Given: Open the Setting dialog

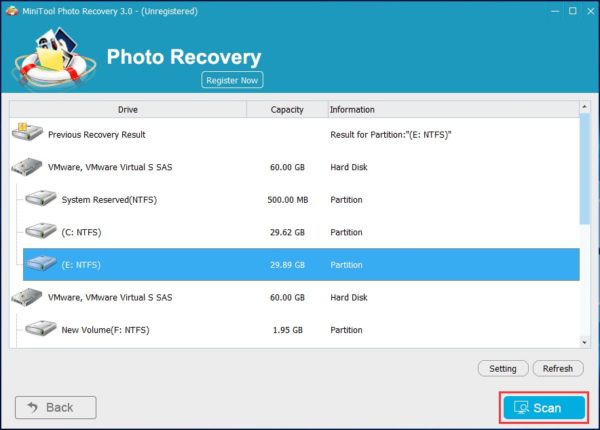Looking at the screenshot, I should [x=503, y=368].
